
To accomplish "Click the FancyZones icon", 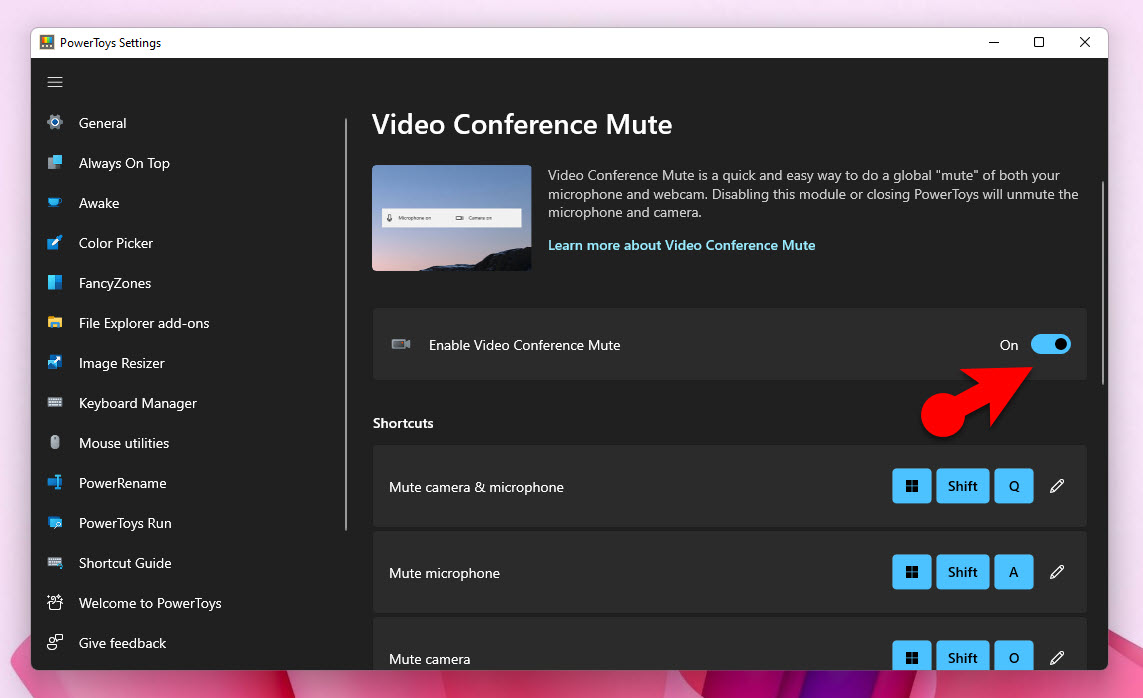I will pyautogui.click(x=55, y=283).
